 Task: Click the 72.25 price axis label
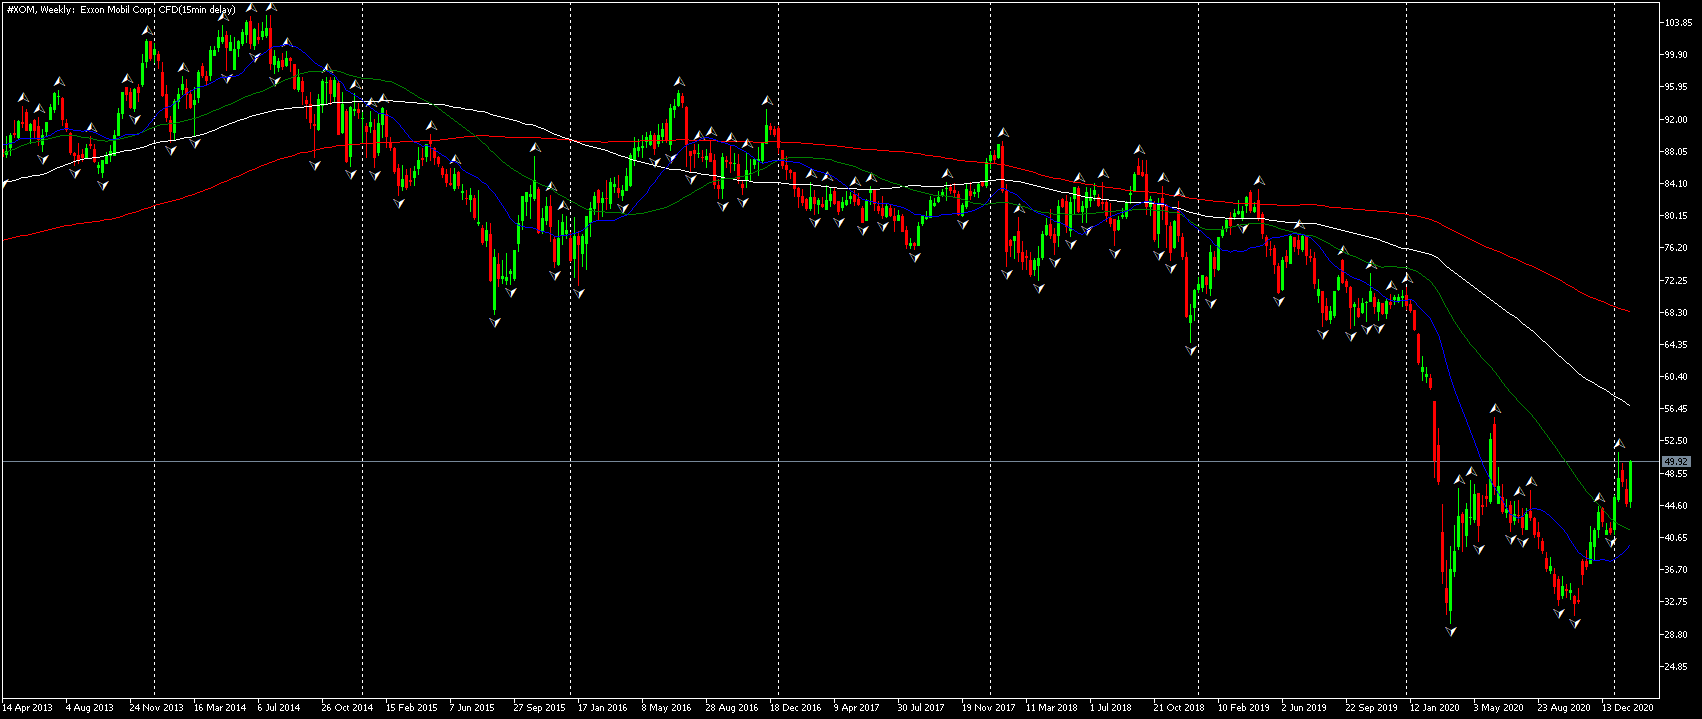coord(1674,281)
